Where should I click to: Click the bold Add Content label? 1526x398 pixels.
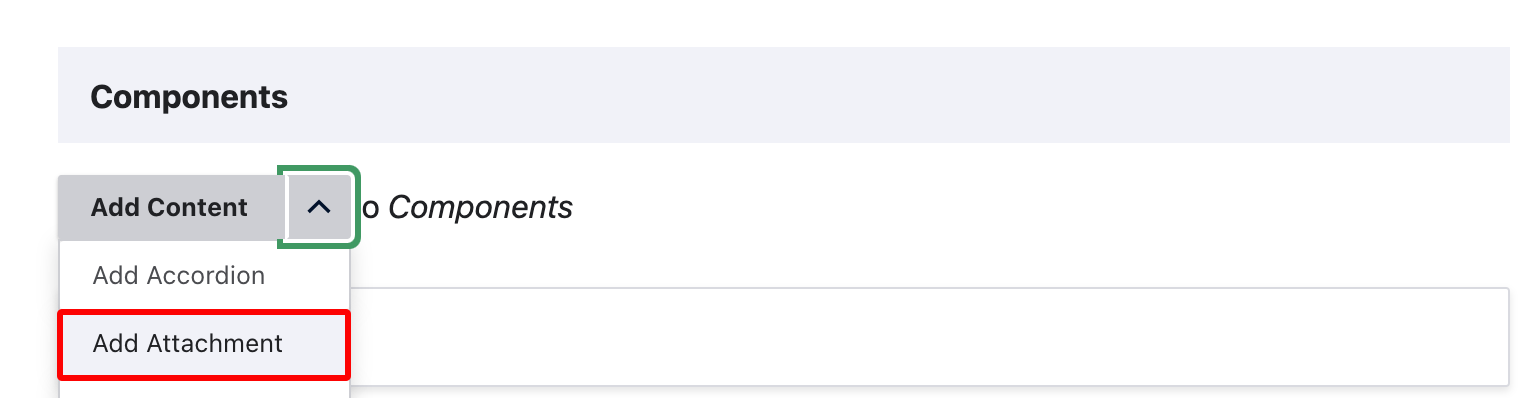tap(169, 207)
